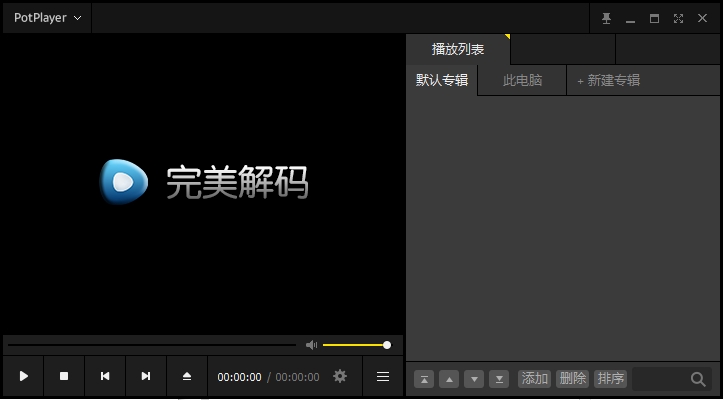Skip to the previous track

(x=105, y=376)
